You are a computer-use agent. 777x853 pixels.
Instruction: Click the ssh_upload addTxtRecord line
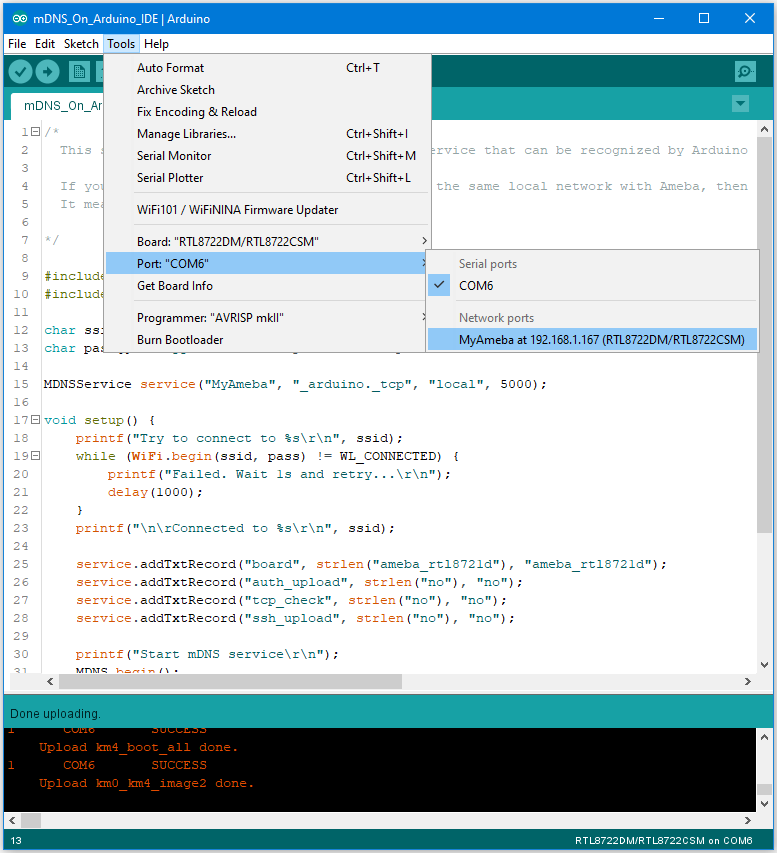tap(295, 618)
